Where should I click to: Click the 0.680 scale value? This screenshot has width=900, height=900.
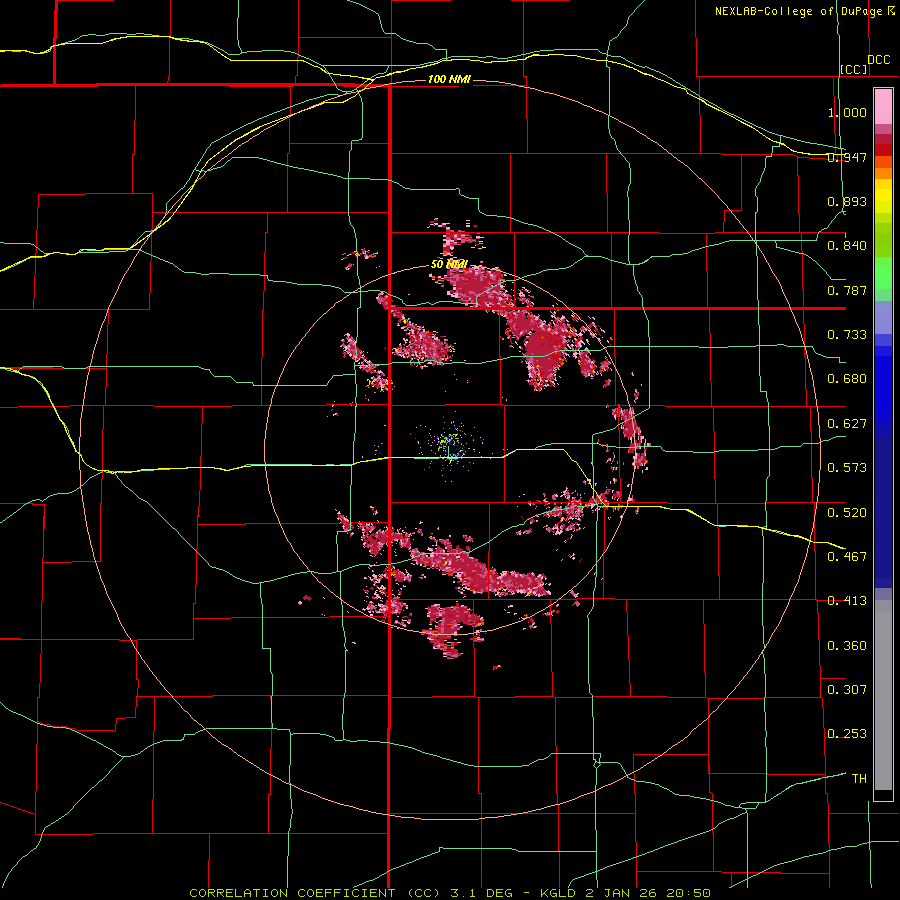click(x=847, y=379)
